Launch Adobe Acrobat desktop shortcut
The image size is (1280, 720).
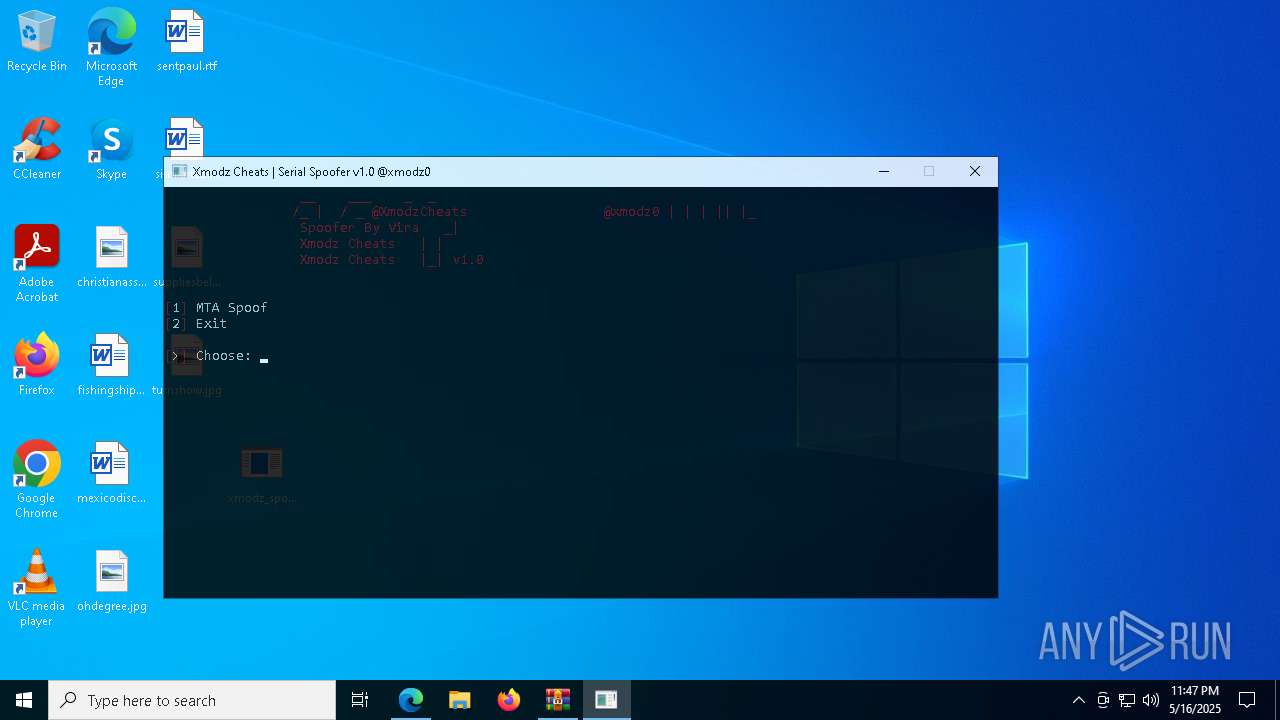37,264
